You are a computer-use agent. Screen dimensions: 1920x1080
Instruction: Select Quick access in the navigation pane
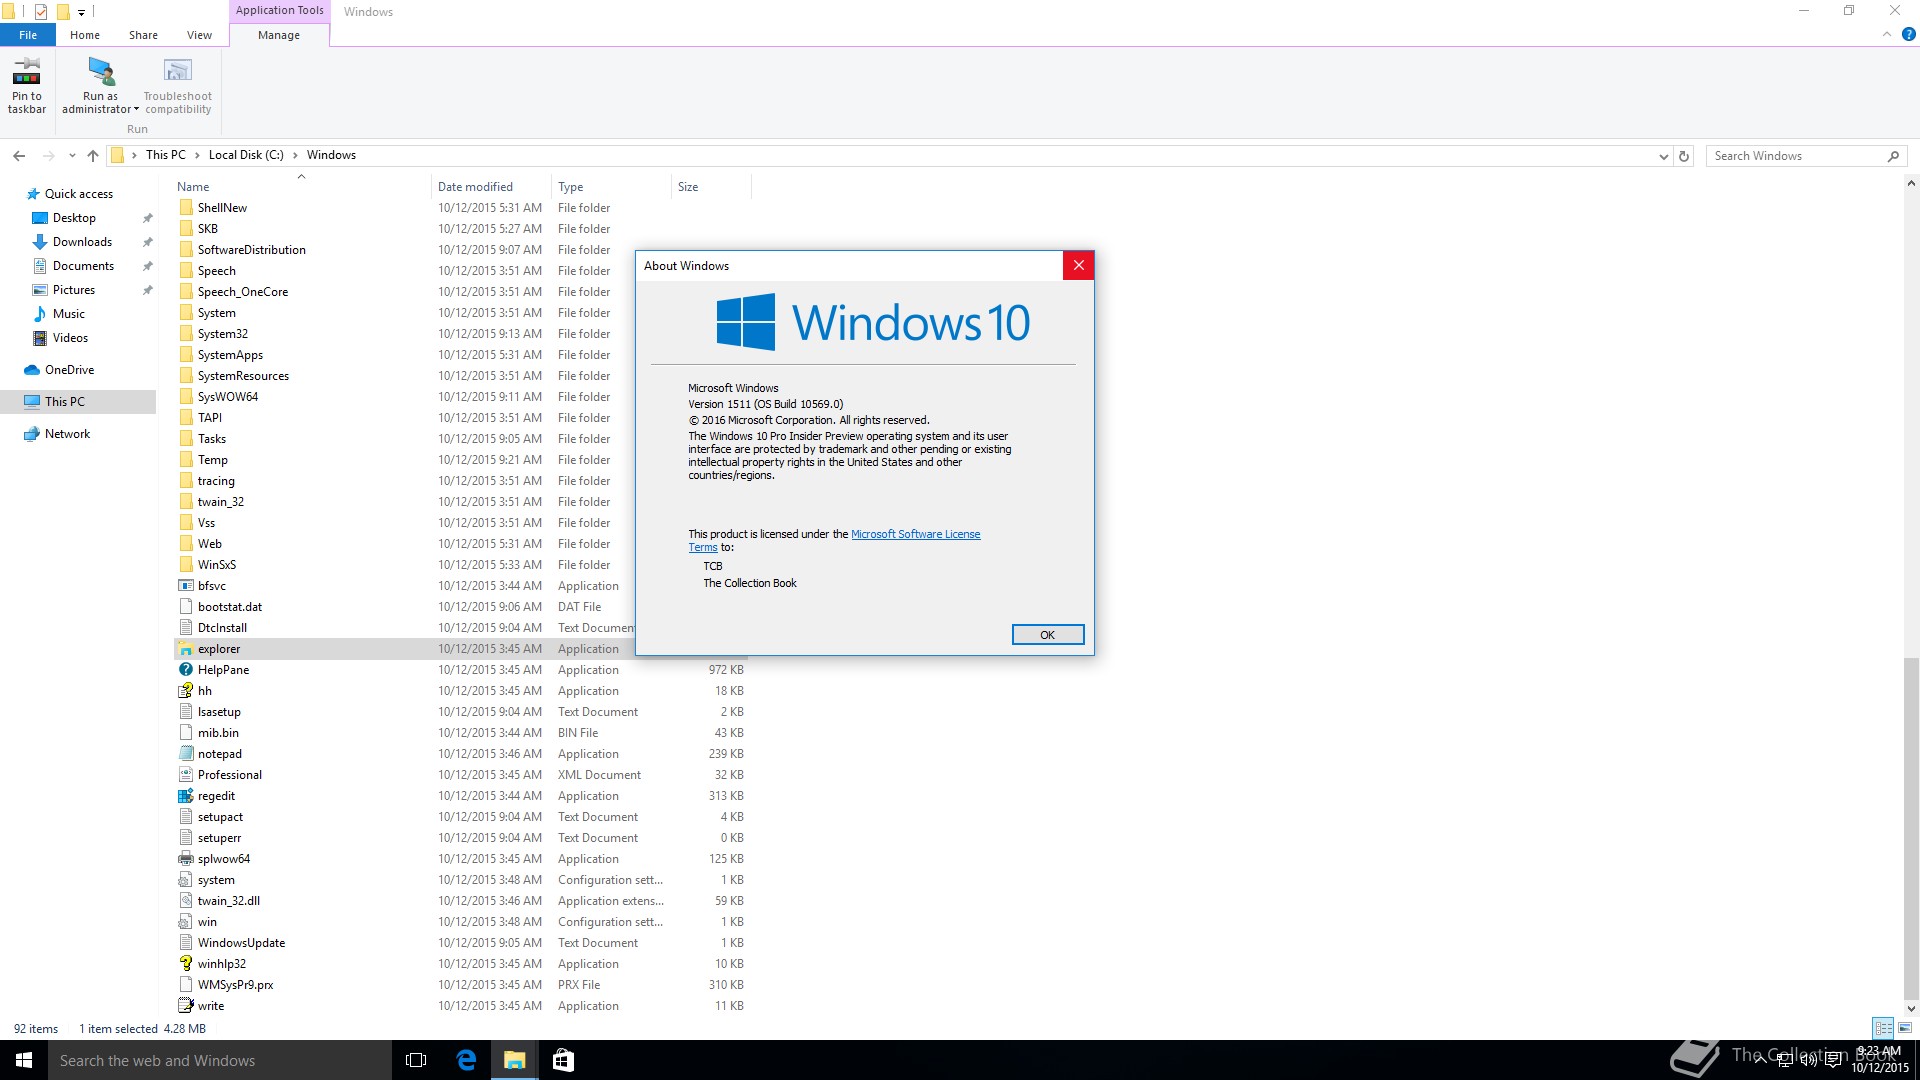point(78,194)
